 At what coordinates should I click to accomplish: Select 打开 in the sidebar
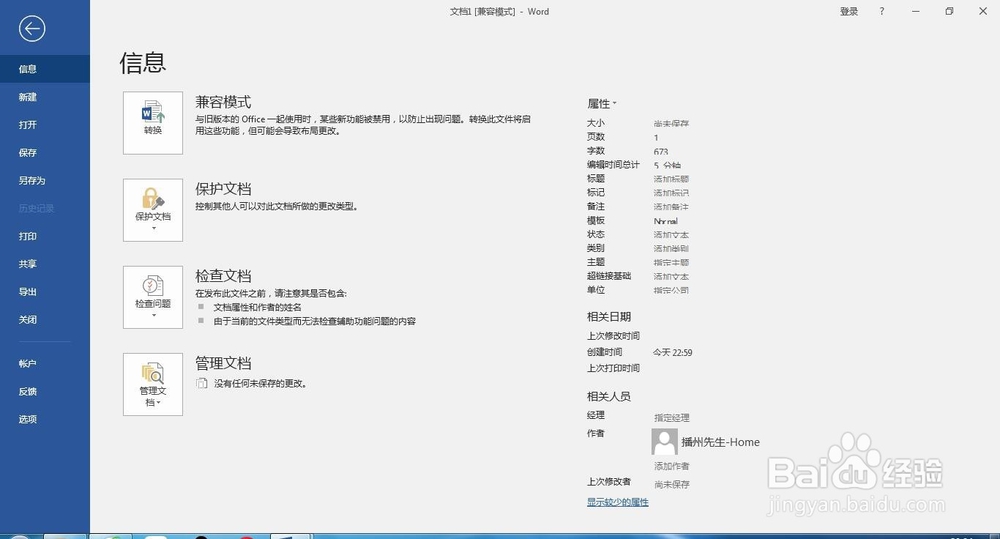[x=45, y=125]
